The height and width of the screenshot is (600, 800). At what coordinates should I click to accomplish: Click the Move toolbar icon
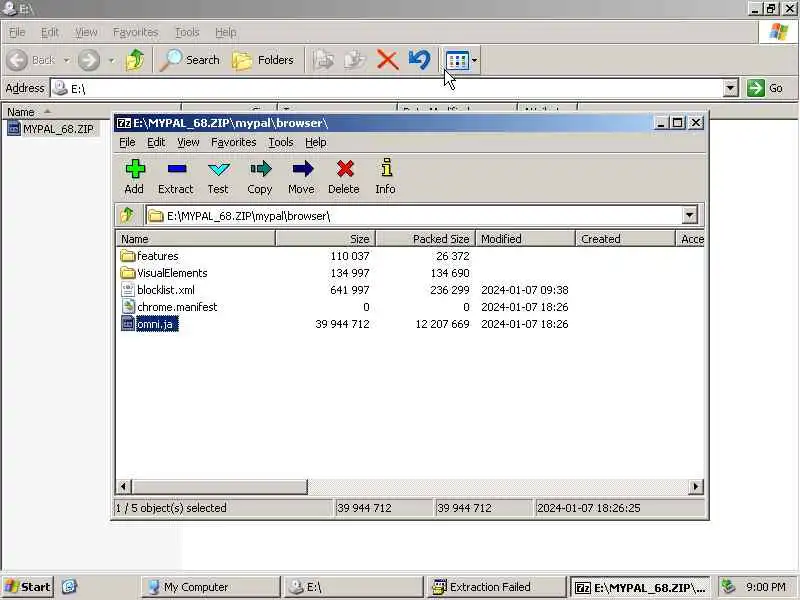(302, 177)
